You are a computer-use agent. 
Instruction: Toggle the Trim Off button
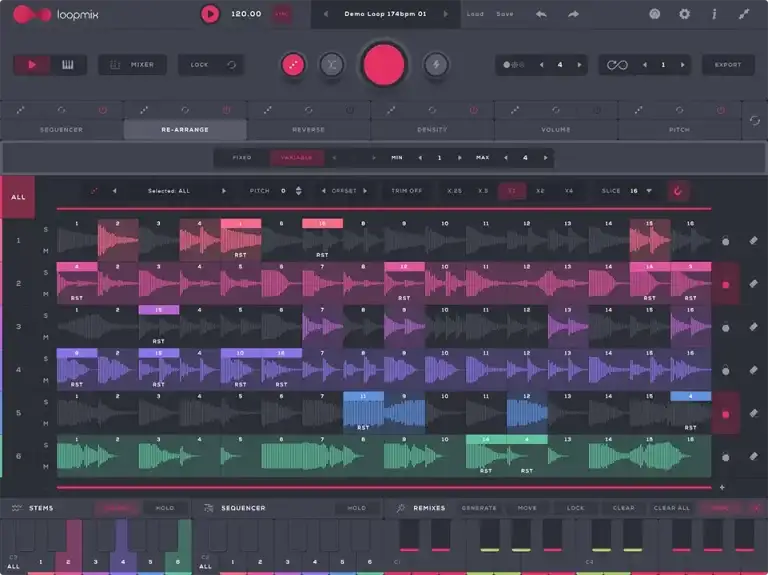point(407,191)
